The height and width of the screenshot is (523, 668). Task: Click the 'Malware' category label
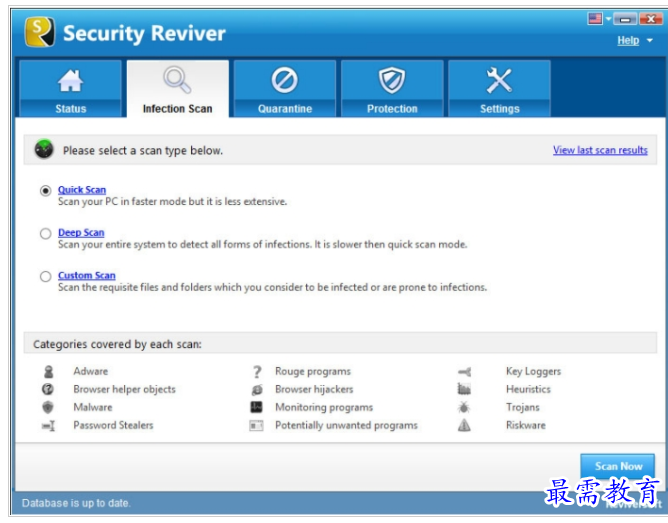tap(93, 407)
